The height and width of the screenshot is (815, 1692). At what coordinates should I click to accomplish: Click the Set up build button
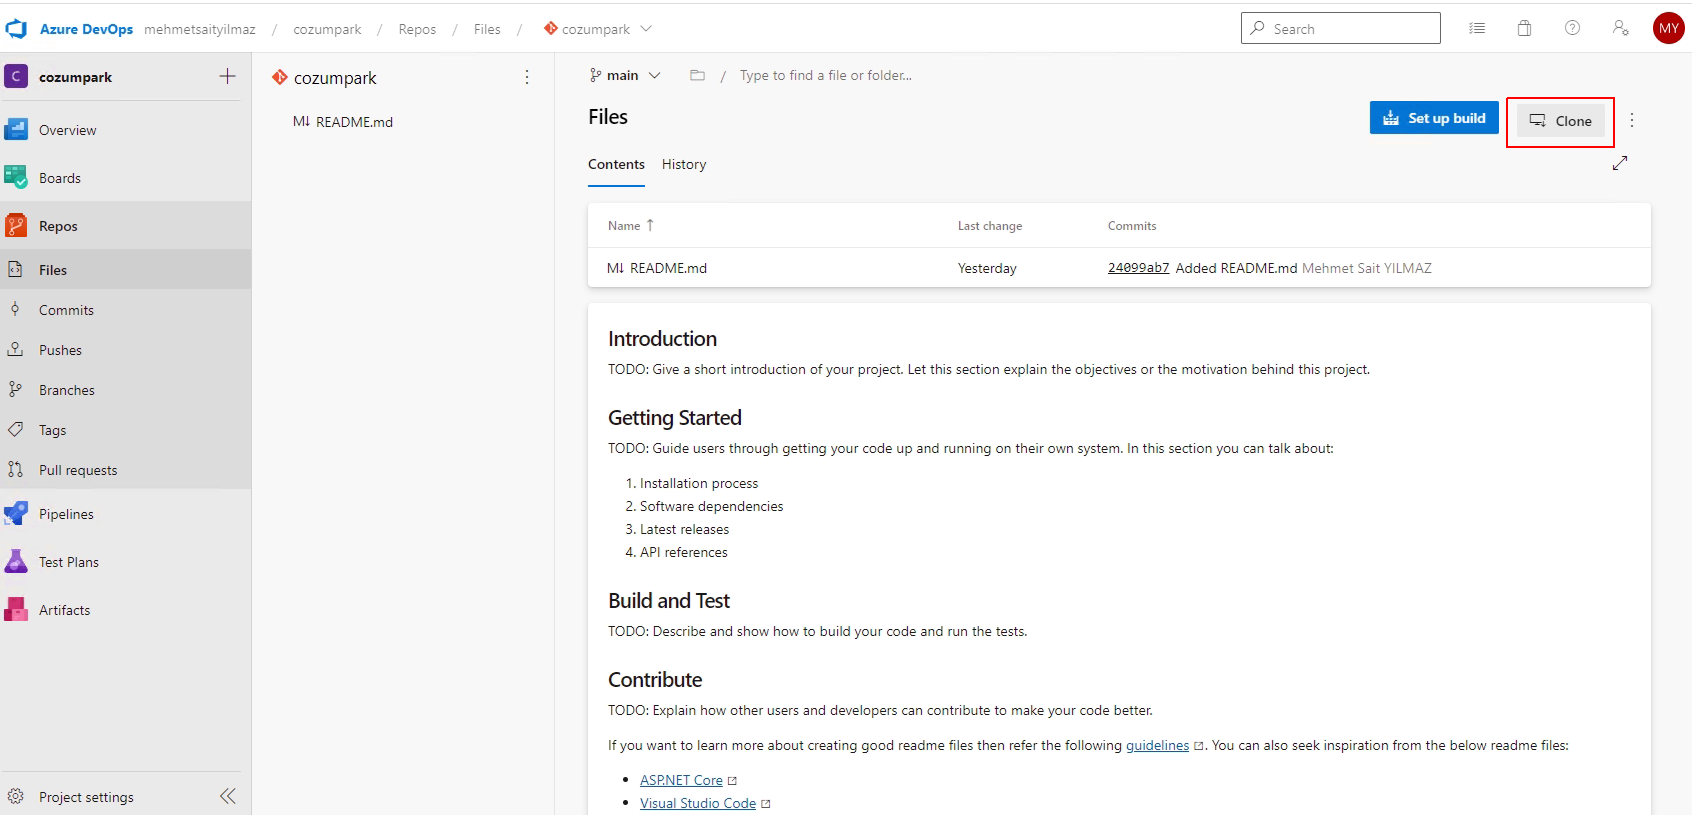pyautogui.click(x=1434, y=118)
